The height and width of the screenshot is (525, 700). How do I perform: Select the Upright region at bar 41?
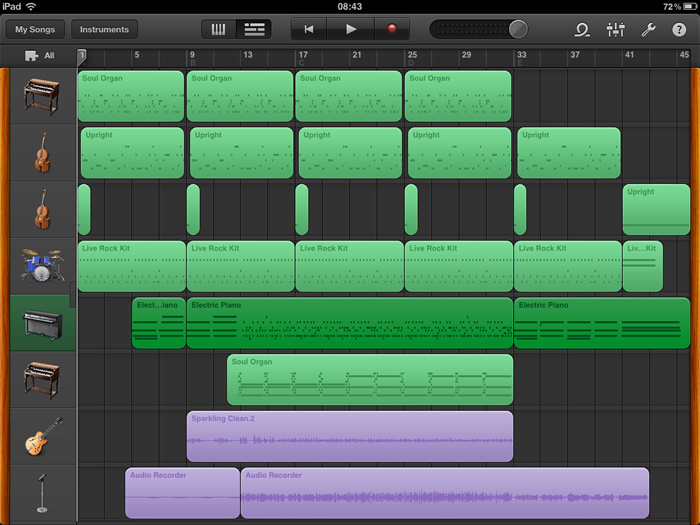pyautogui.click(x=656, y=209)
